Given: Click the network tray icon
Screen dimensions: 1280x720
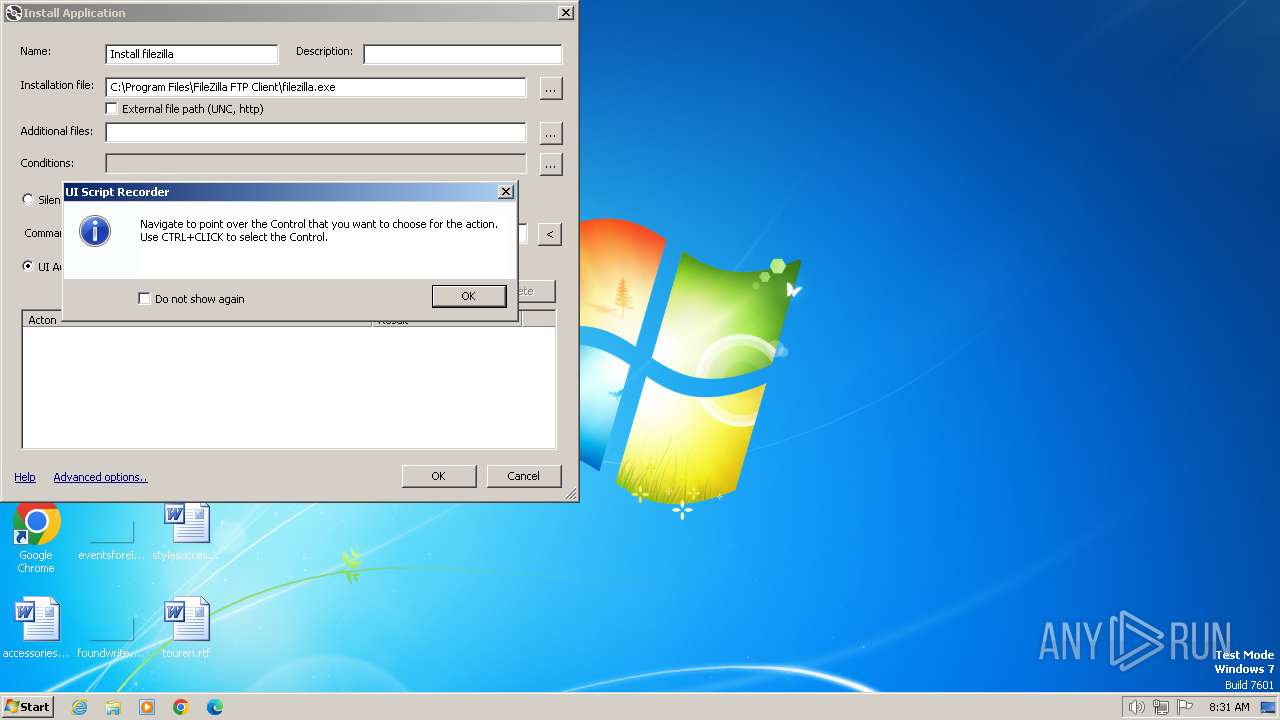Looking at the screenshot, I should pyautogui.click(x=1161, y=707).
